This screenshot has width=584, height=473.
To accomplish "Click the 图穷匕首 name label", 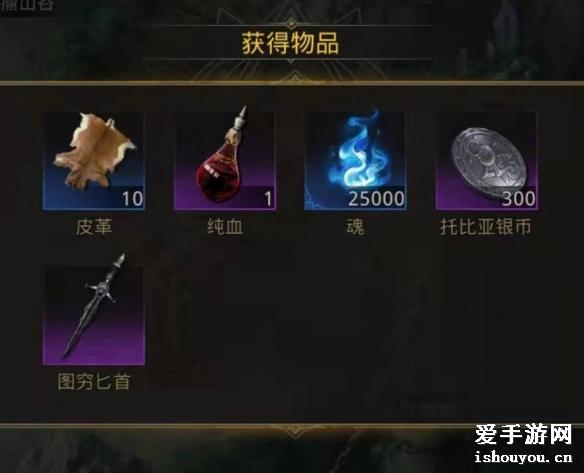I will [x=94, y=382].
